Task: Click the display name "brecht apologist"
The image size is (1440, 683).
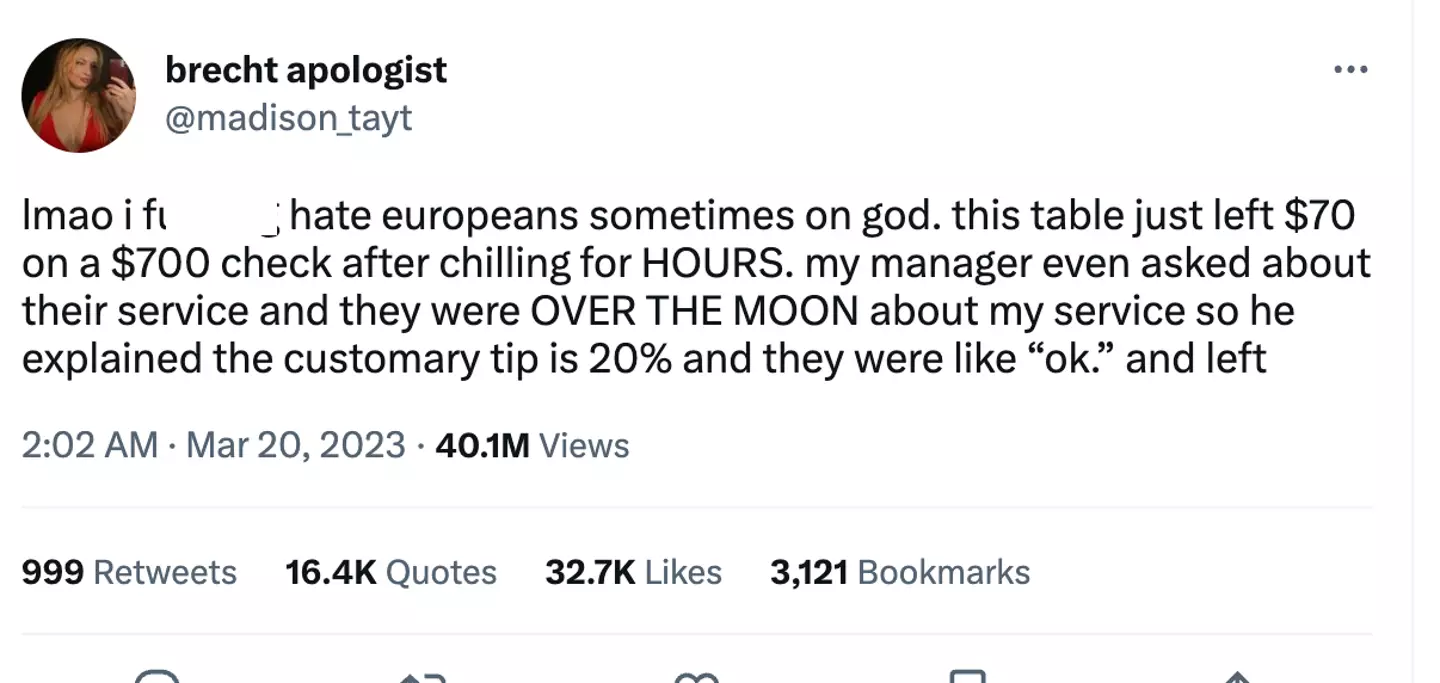Action: [x=306, y=70]
